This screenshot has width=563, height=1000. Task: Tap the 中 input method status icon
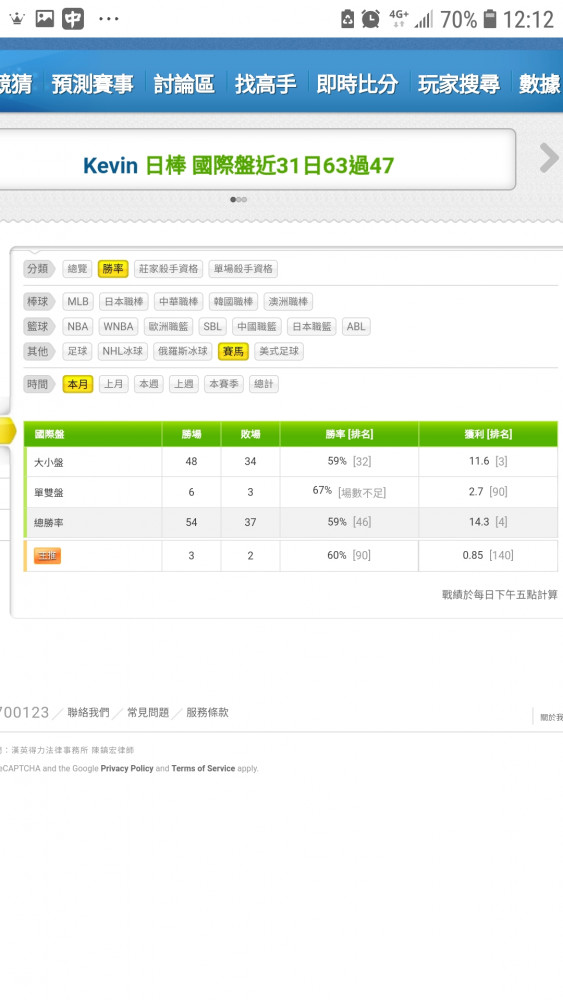click(x=73, y=19)
